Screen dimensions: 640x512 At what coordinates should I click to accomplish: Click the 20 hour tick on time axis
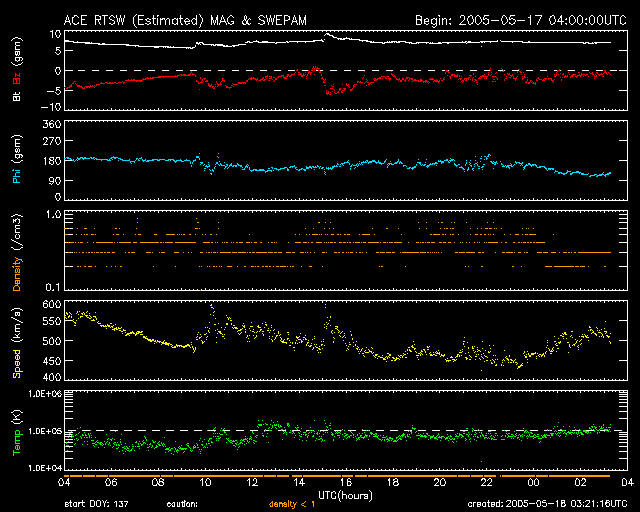[439, 482]
